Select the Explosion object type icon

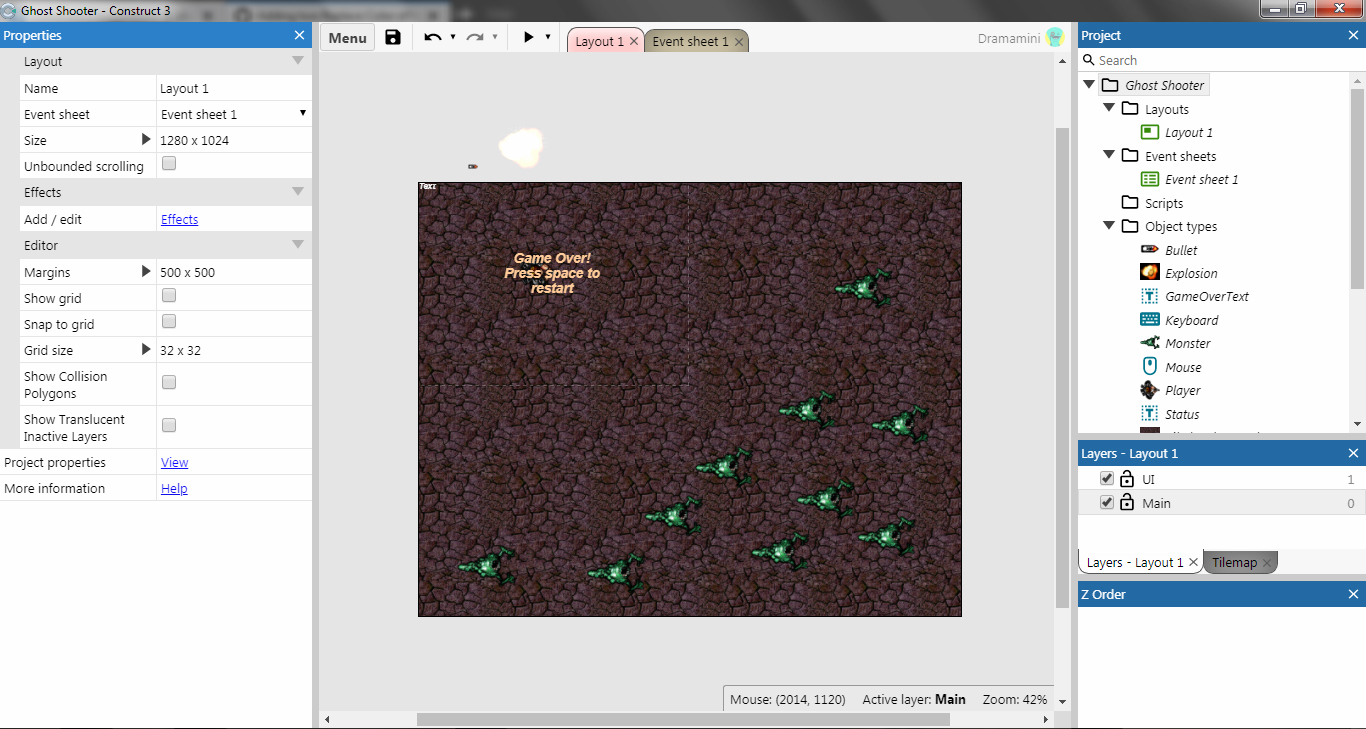point(1150,273)
